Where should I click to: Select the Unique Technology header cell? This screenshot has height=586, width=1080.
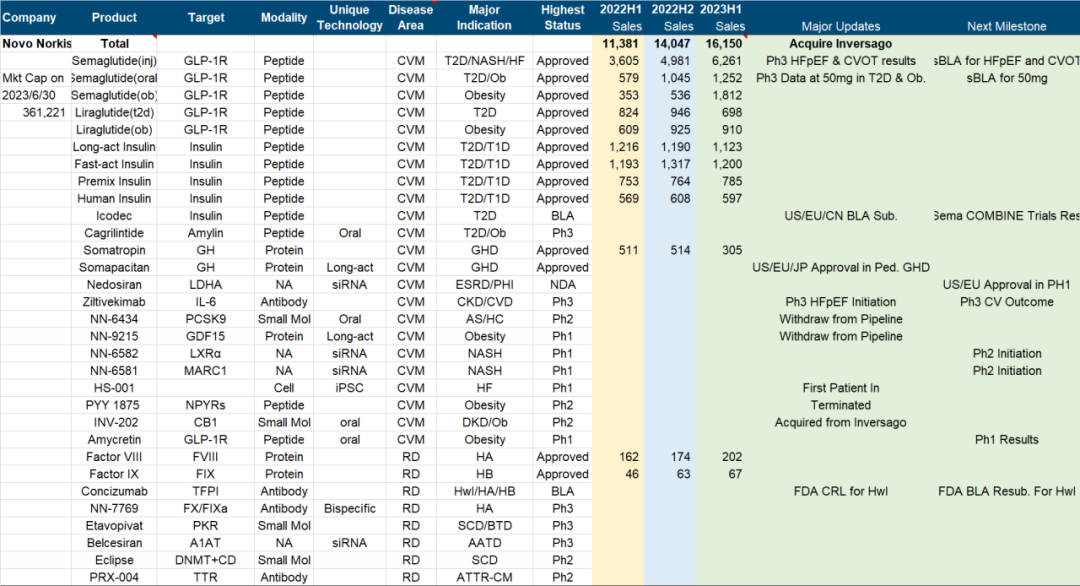(349, 18)
